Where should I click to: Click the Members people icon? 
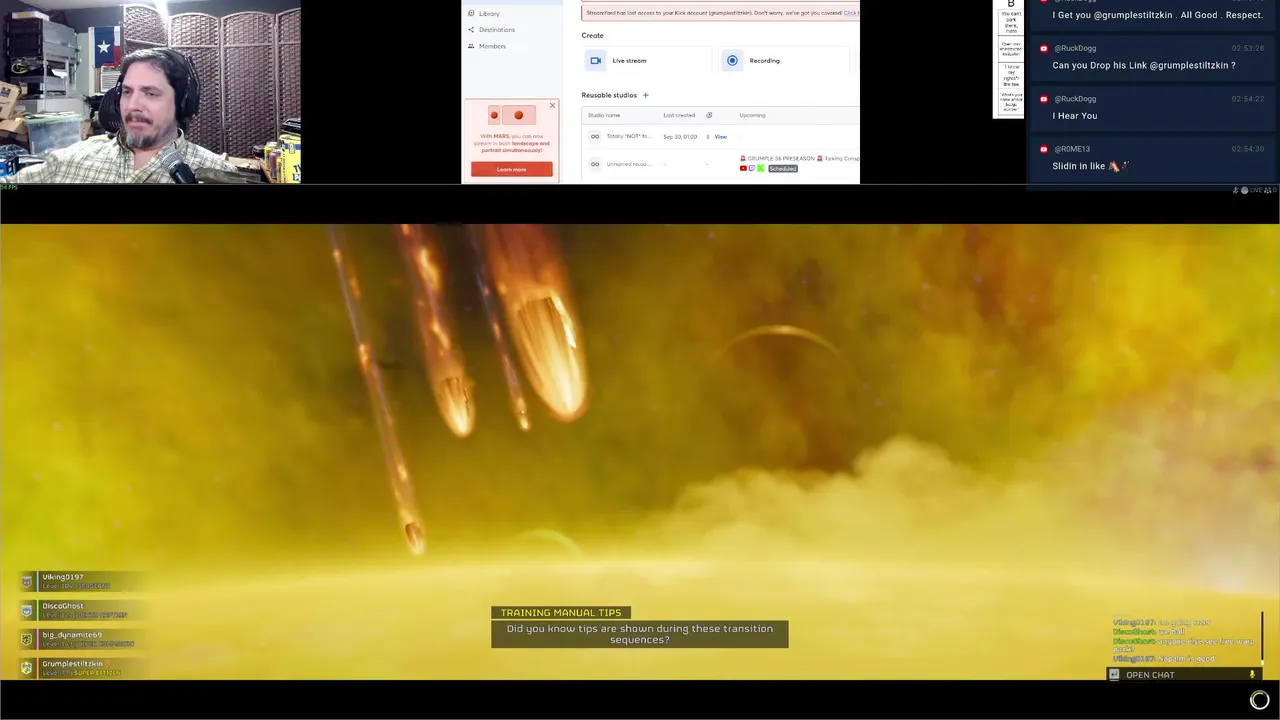click(x=471, y=46)
